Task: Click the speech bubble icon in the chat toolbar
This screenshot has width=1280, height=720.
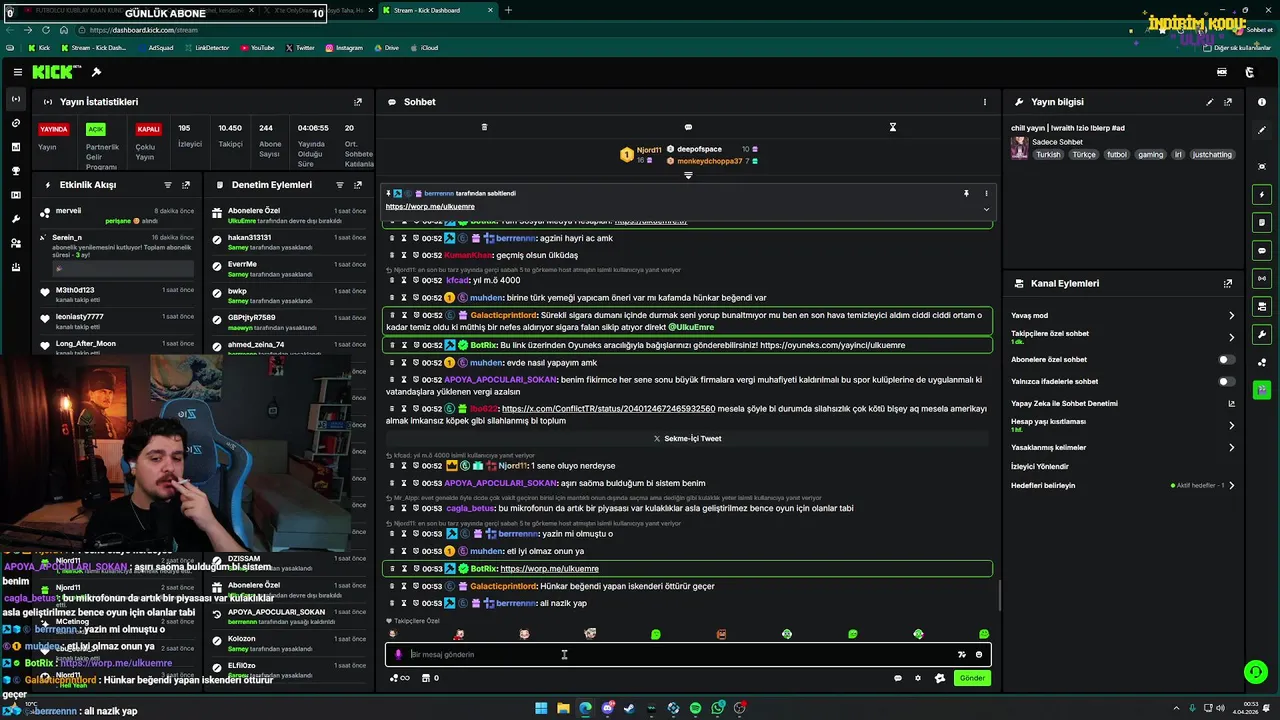Action: (688, 127)
